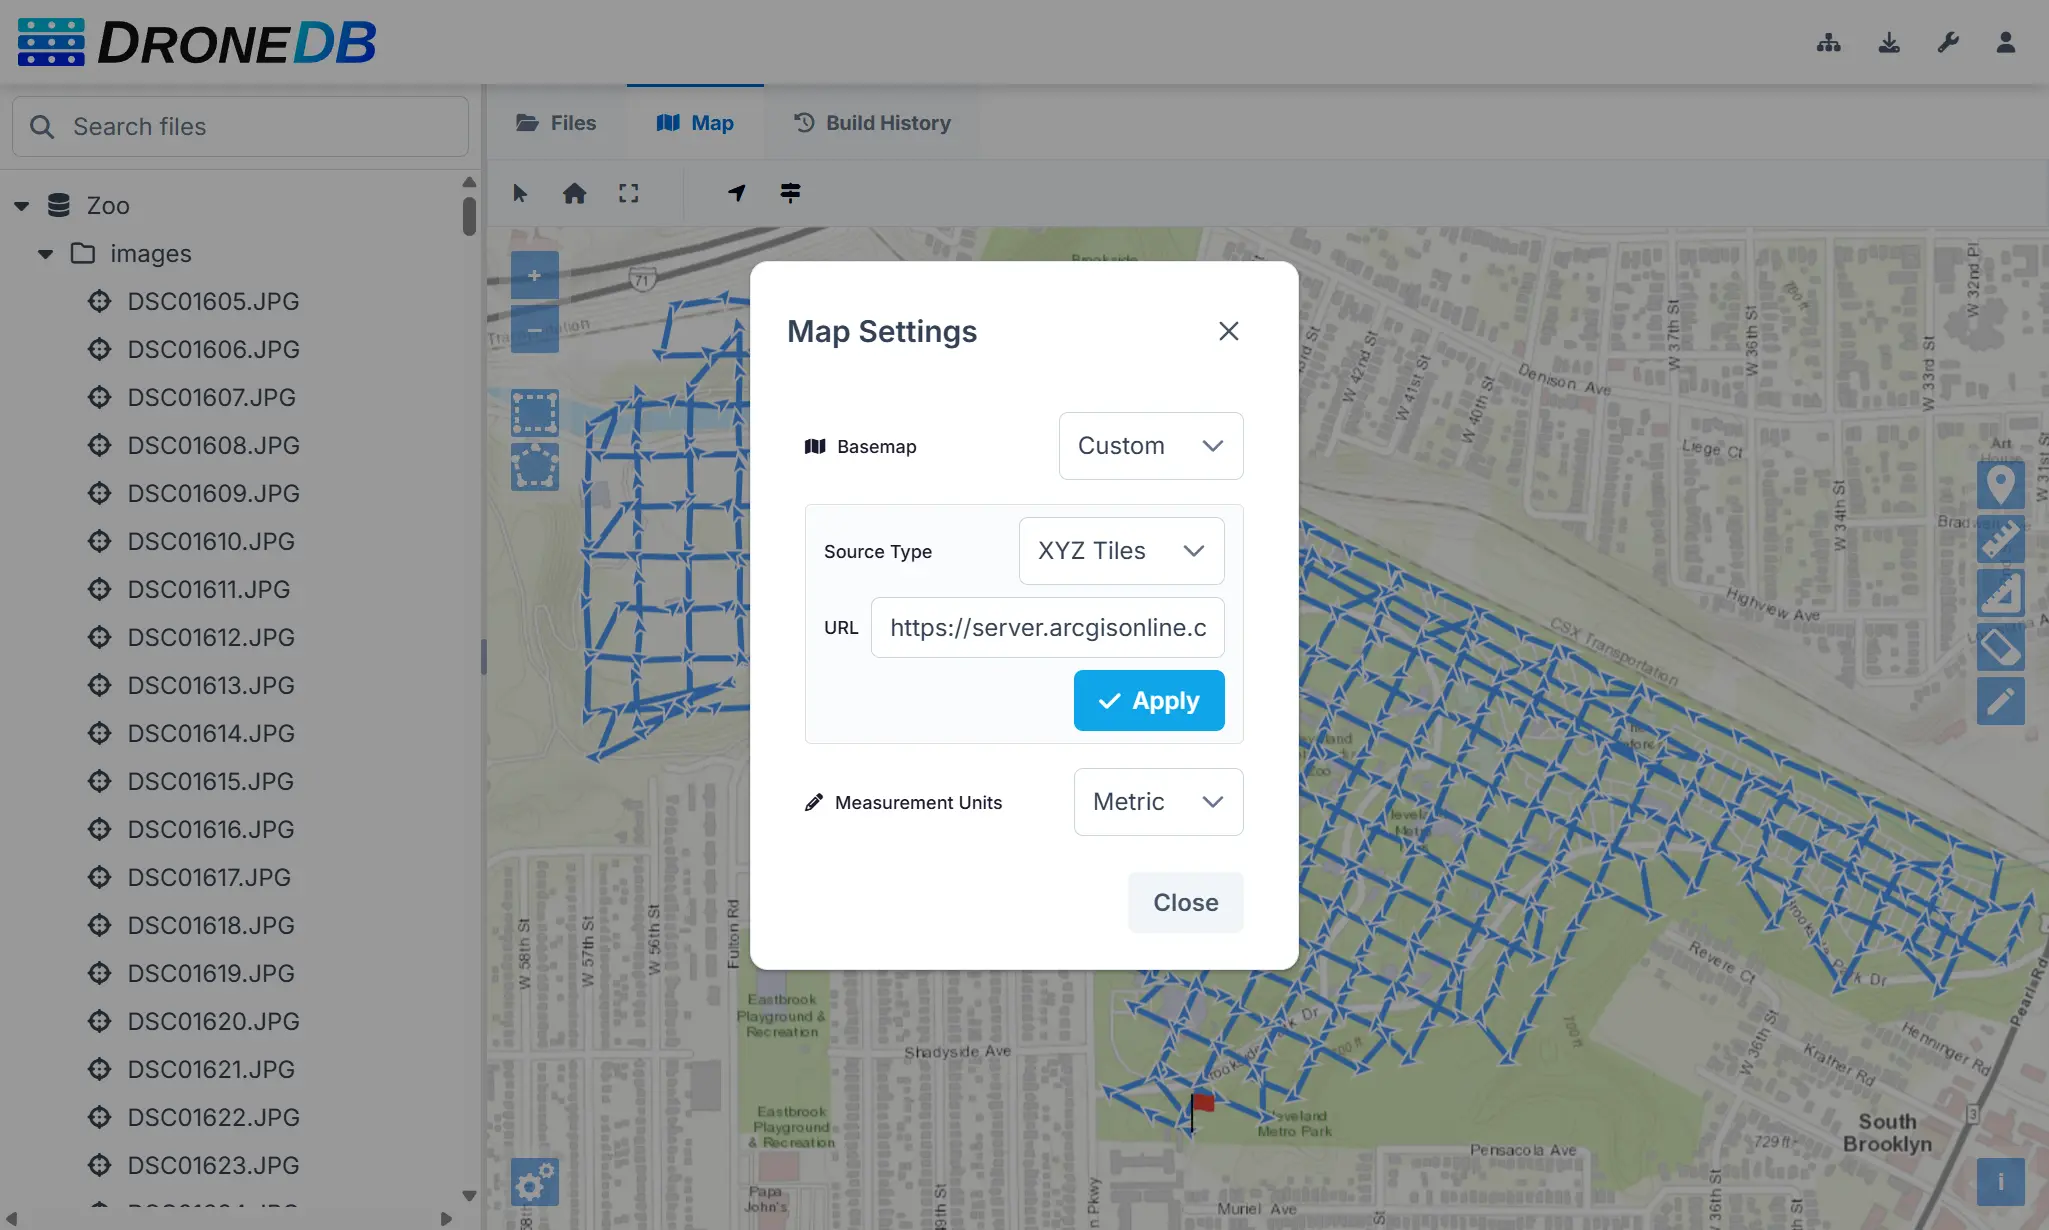Collapse the images folder
Screen dimensions: 2049x1230
point(45,254)
